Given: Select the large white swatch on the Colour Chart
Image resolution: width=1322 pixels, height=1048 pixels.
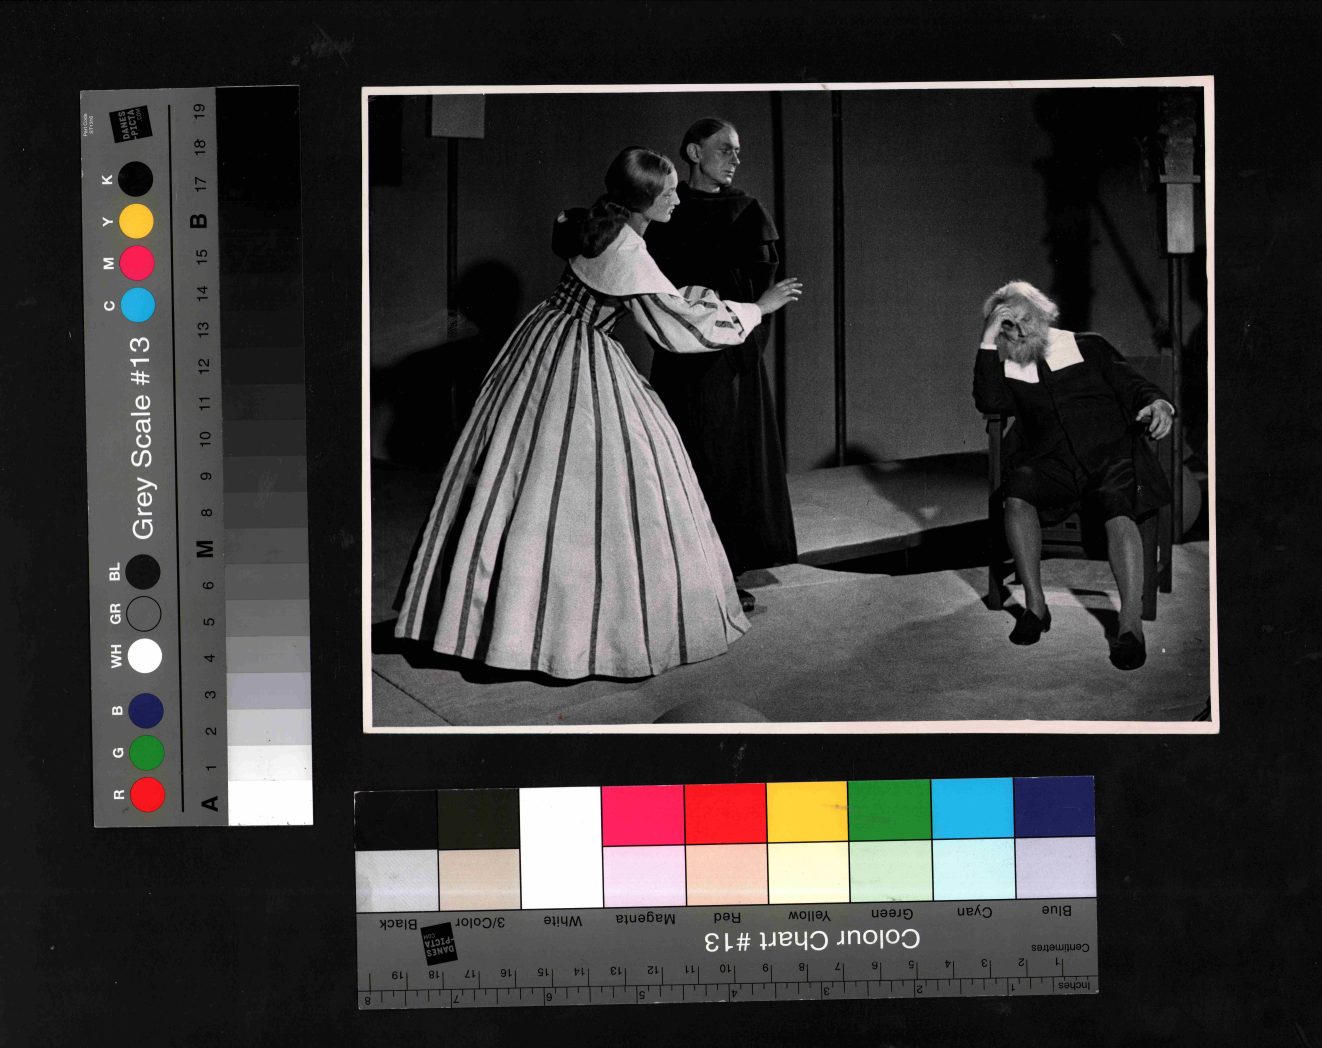Looking at the screenshot, I should click(561, 847).
